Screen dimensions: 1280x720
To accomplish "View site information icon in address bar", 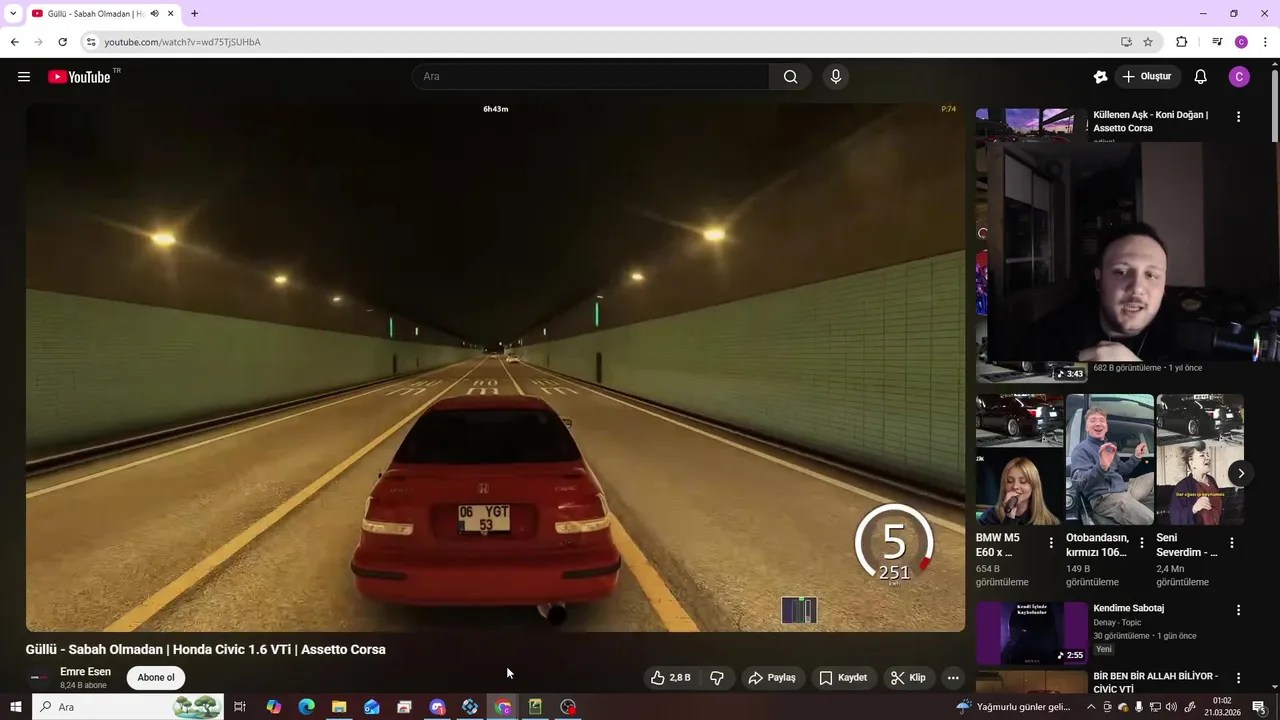I will coord(91,42).
